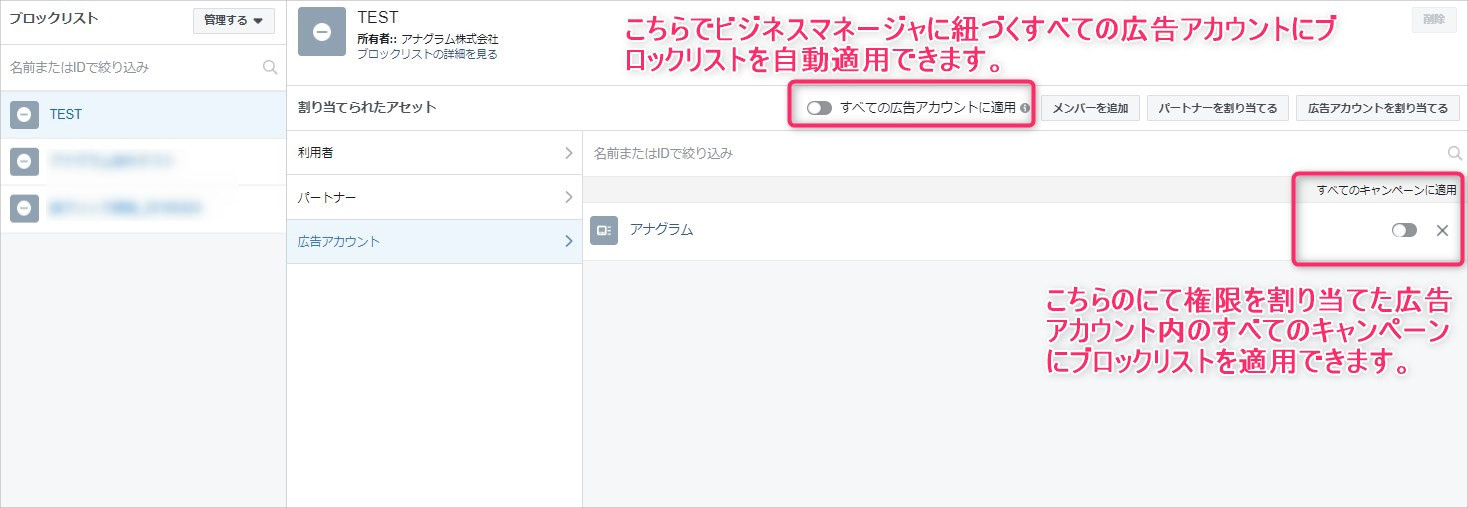This screenshot has width=1468, height=508.
Task: Open the ブロックリストの詳細を見る link
Action: coord(427,54)
